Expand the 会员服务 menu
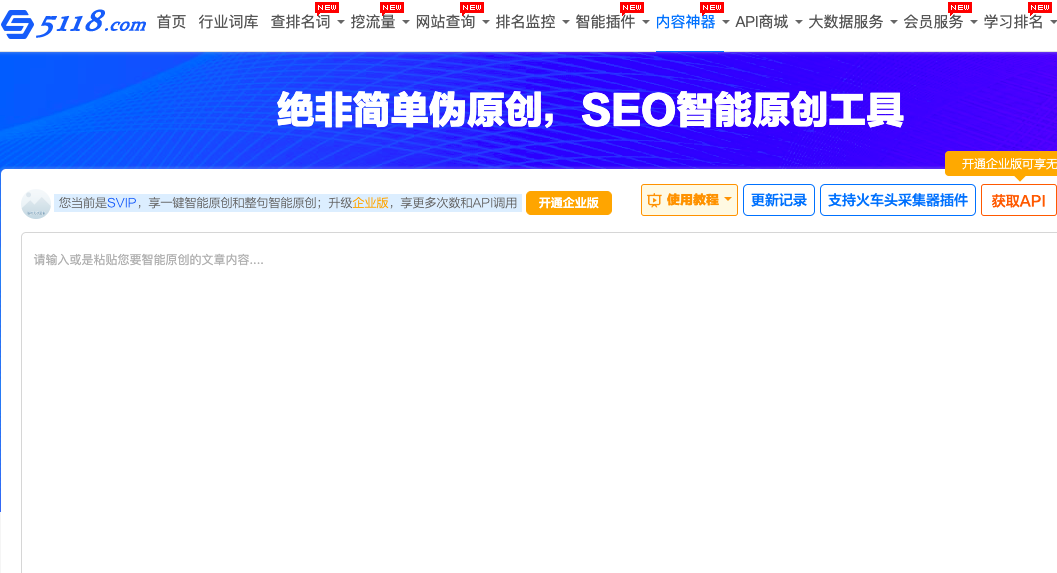The height and width of the screenshot is (573, 1057). 940,22
